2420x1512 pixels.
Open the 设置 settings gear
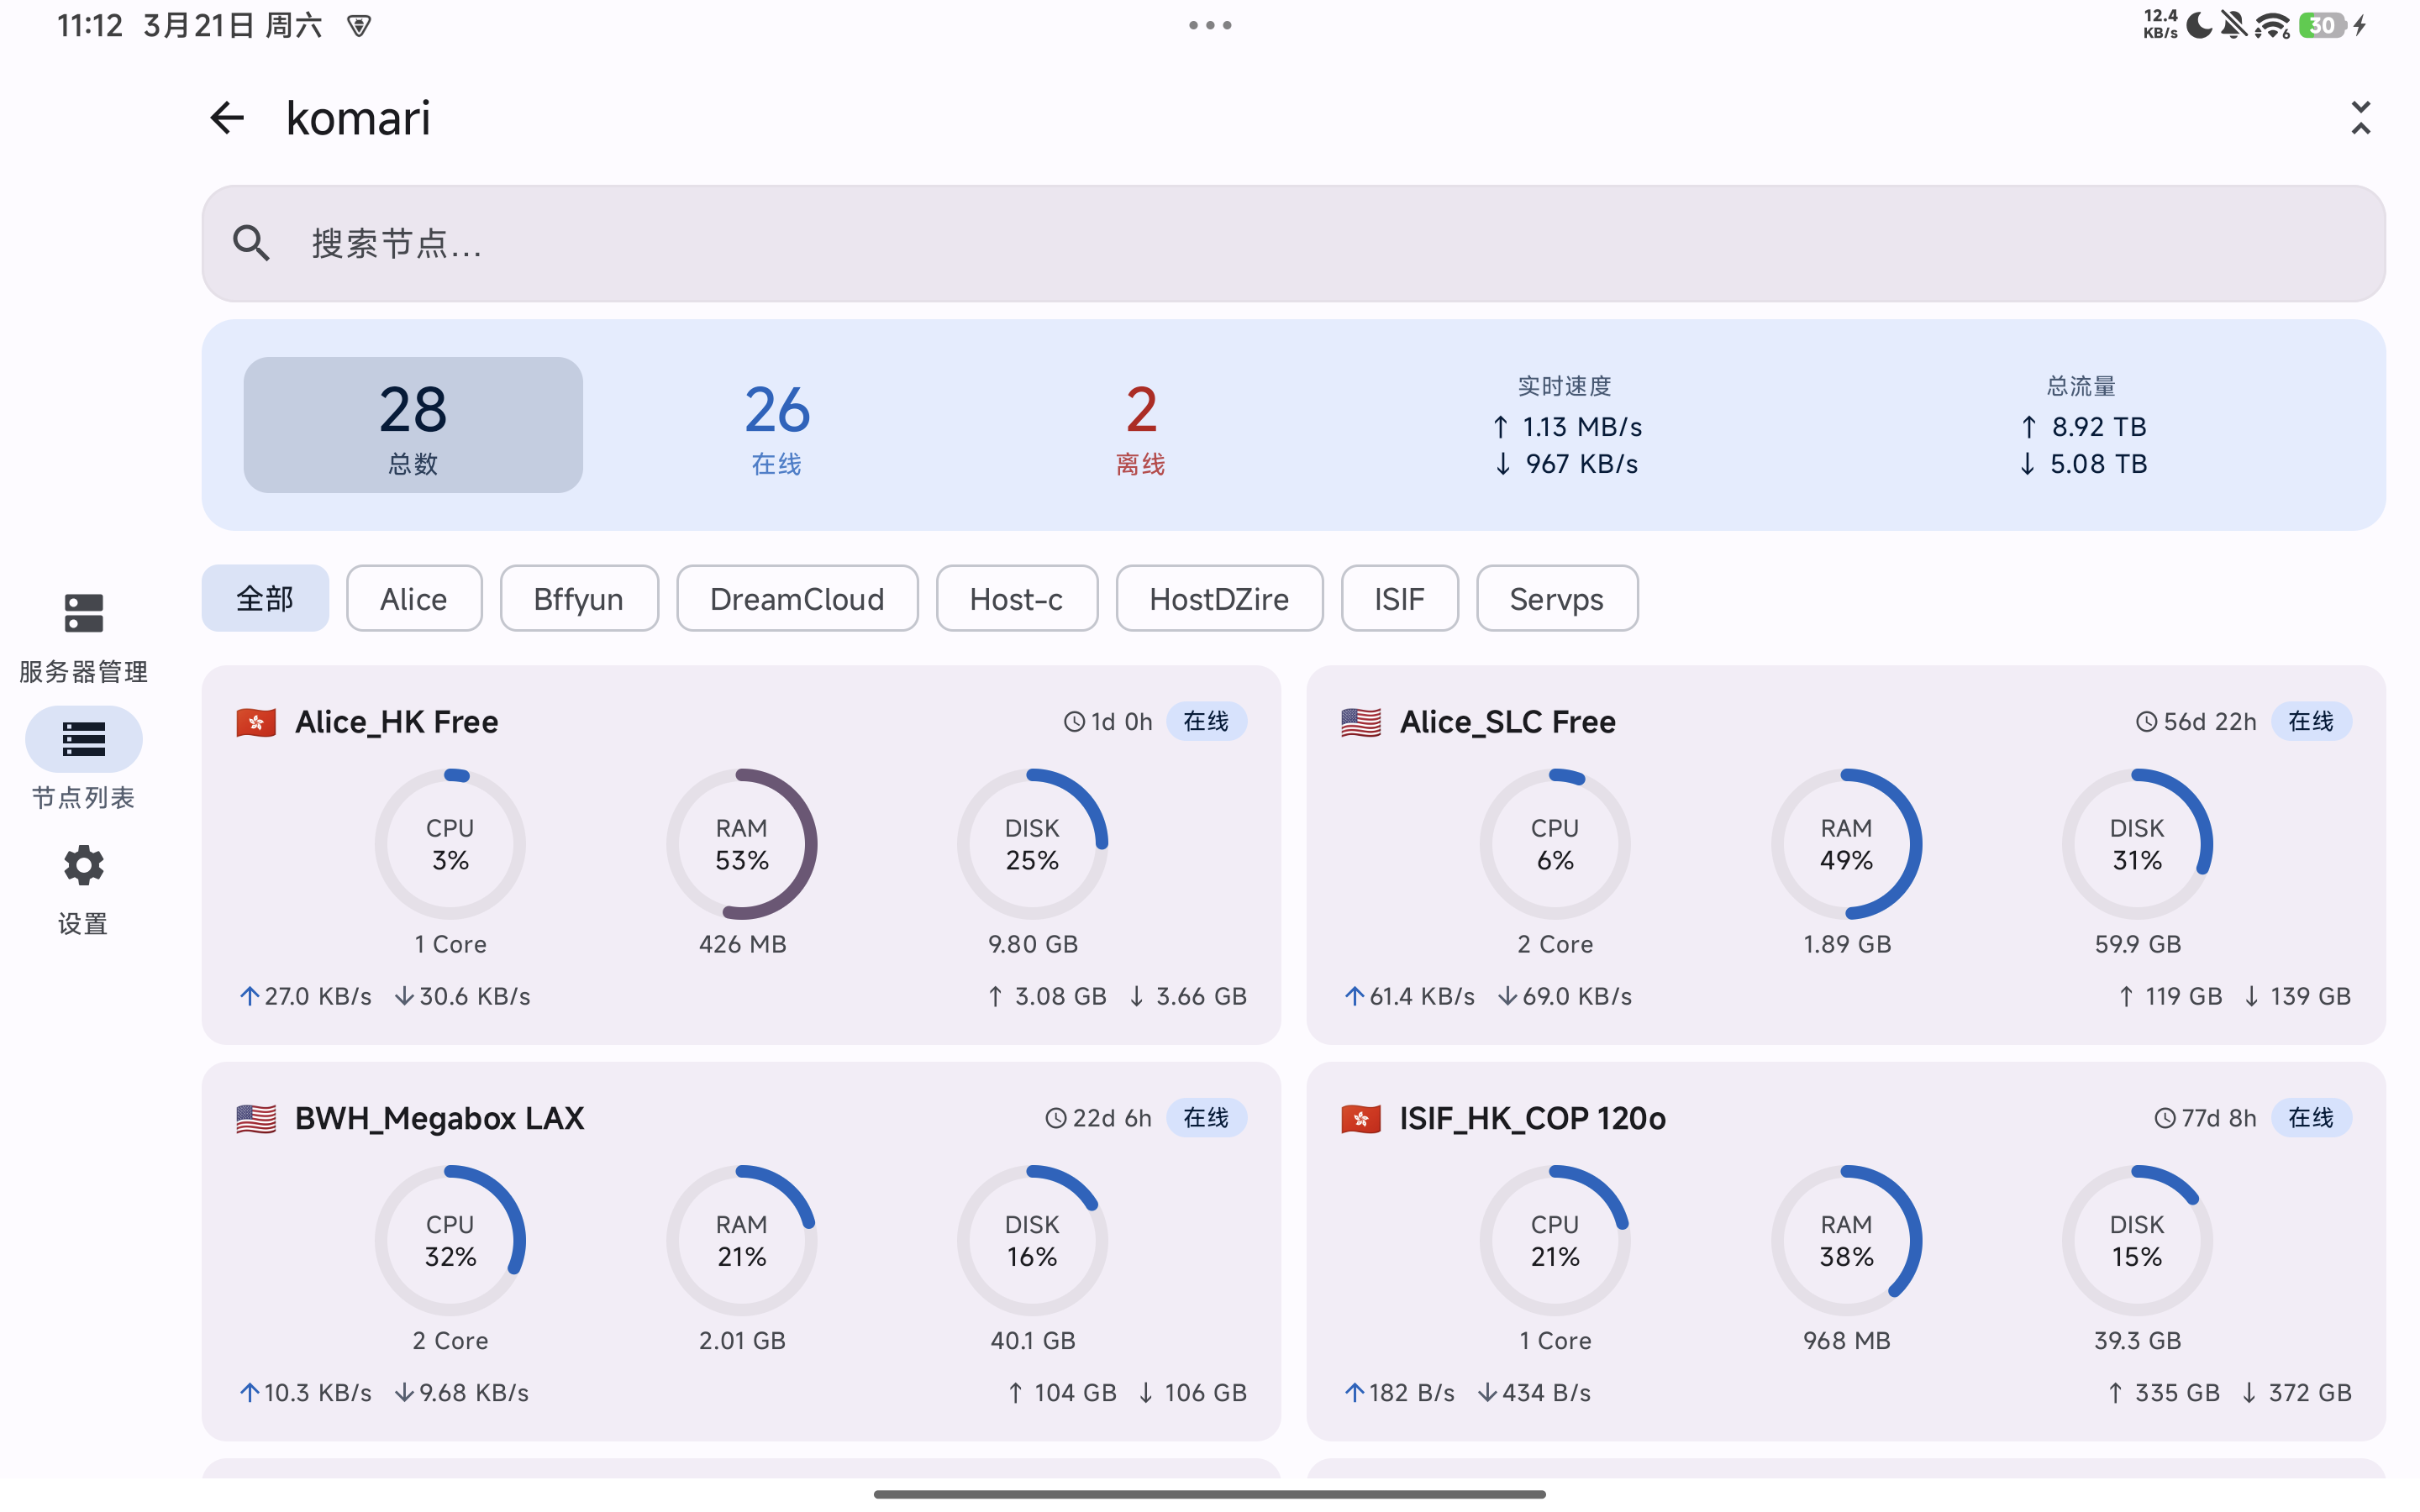pyautogui.click(x=83, y=866)
